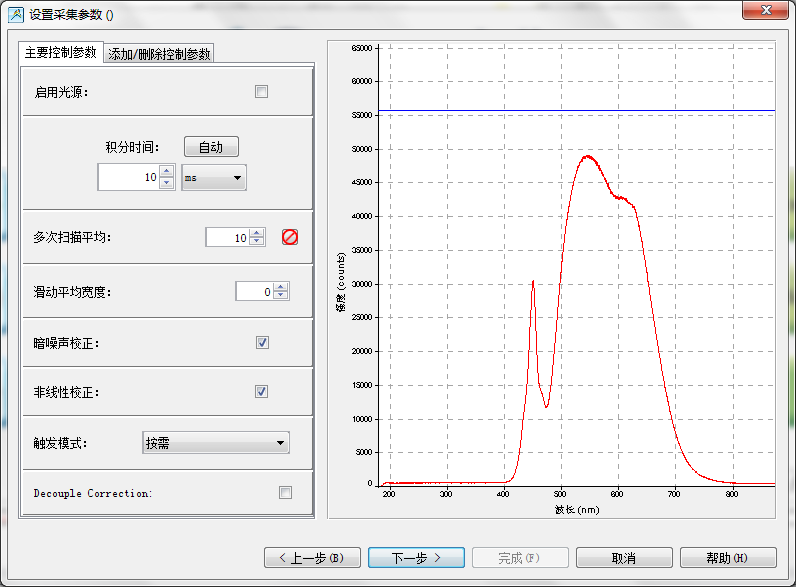
Task: Select the 主要控制参数 tab
Action: coord(61,52)
